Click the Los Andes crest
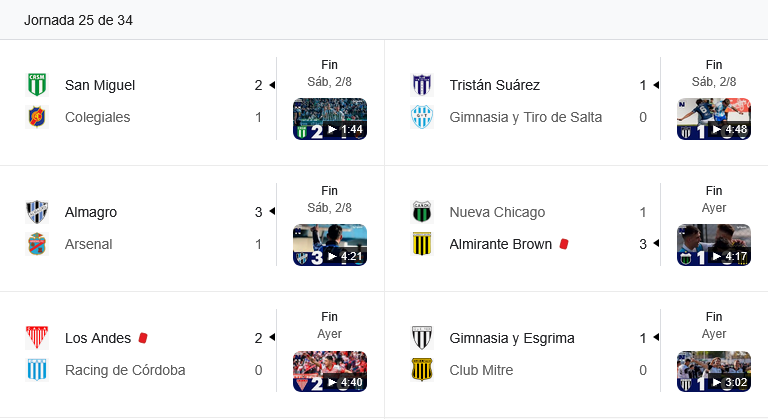The width and height of the screenshot is (768, 419). pos(37,338)
